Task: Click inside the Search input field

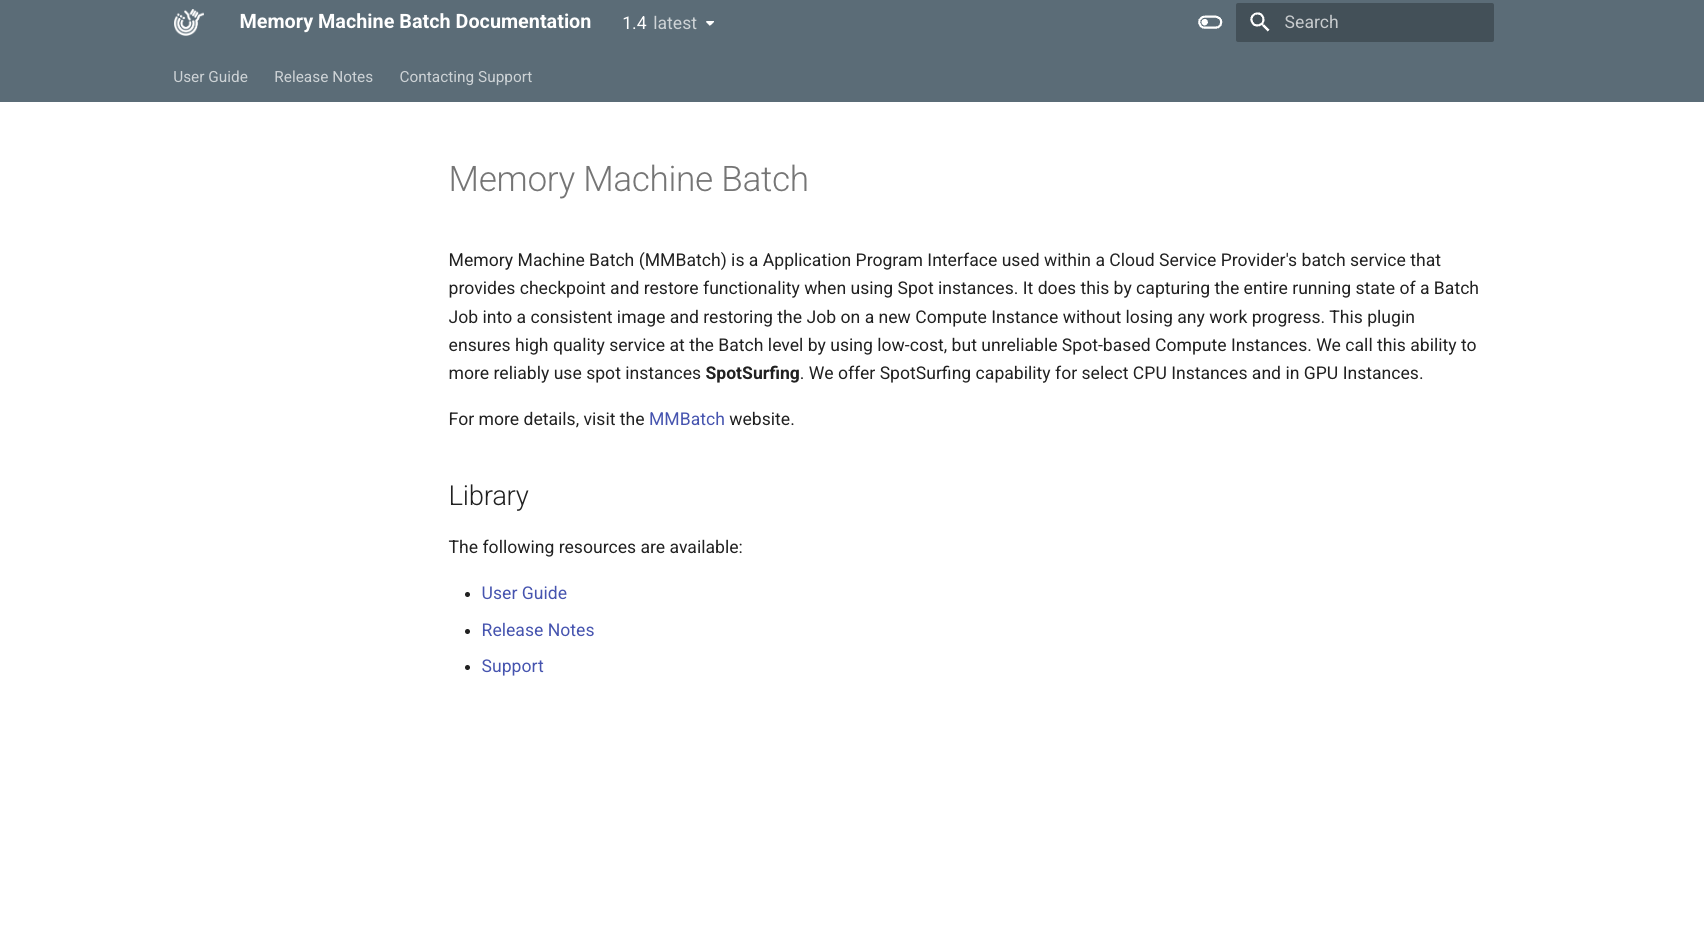Action: pyautogui.click(x=1380, y=21)
